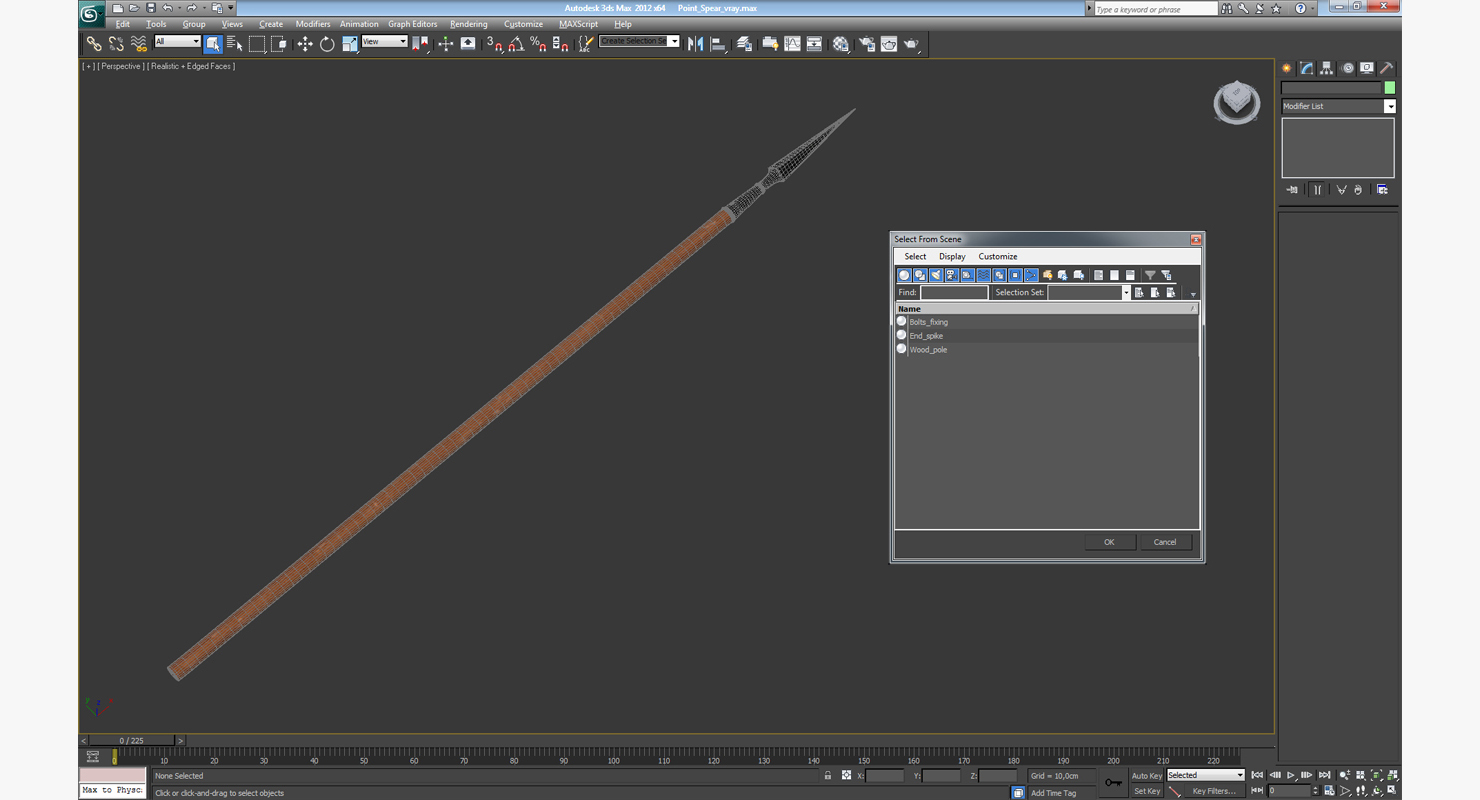Click the Maximize Viewport Toggle icon
The image size is (1480, 800).
tap(1392, 790)
